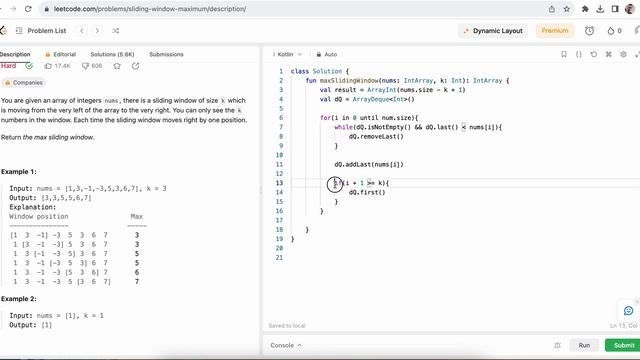Go to the previous problem
This screenshot has height=360, width=640.
click(82, 31)
